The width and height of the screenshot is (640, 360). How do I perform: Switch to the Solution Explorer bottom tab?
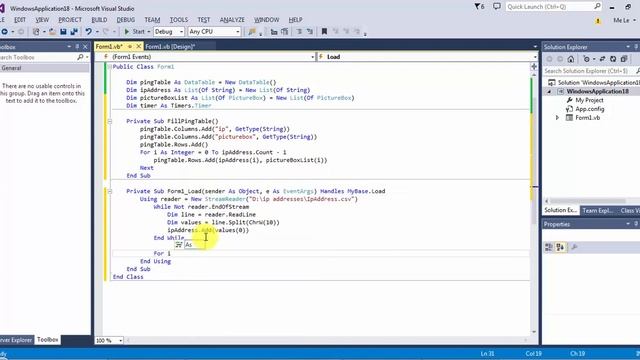561,211
